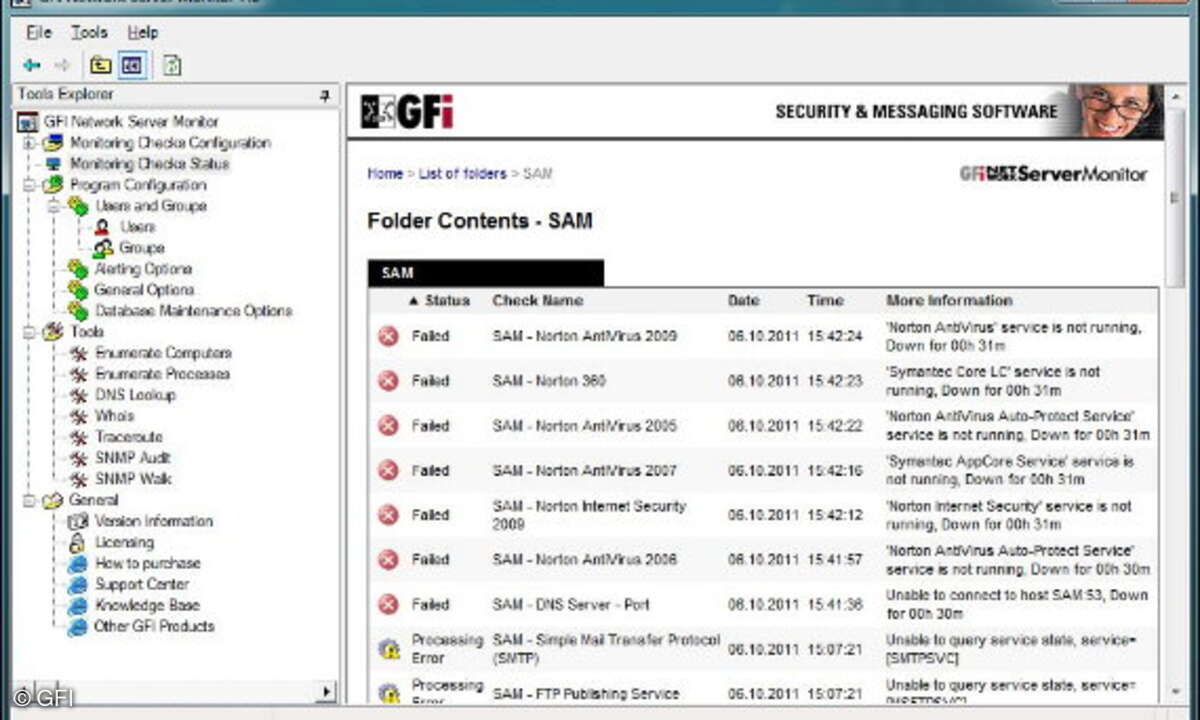Sort table by Time column
1200x720 pixels.
825,300
